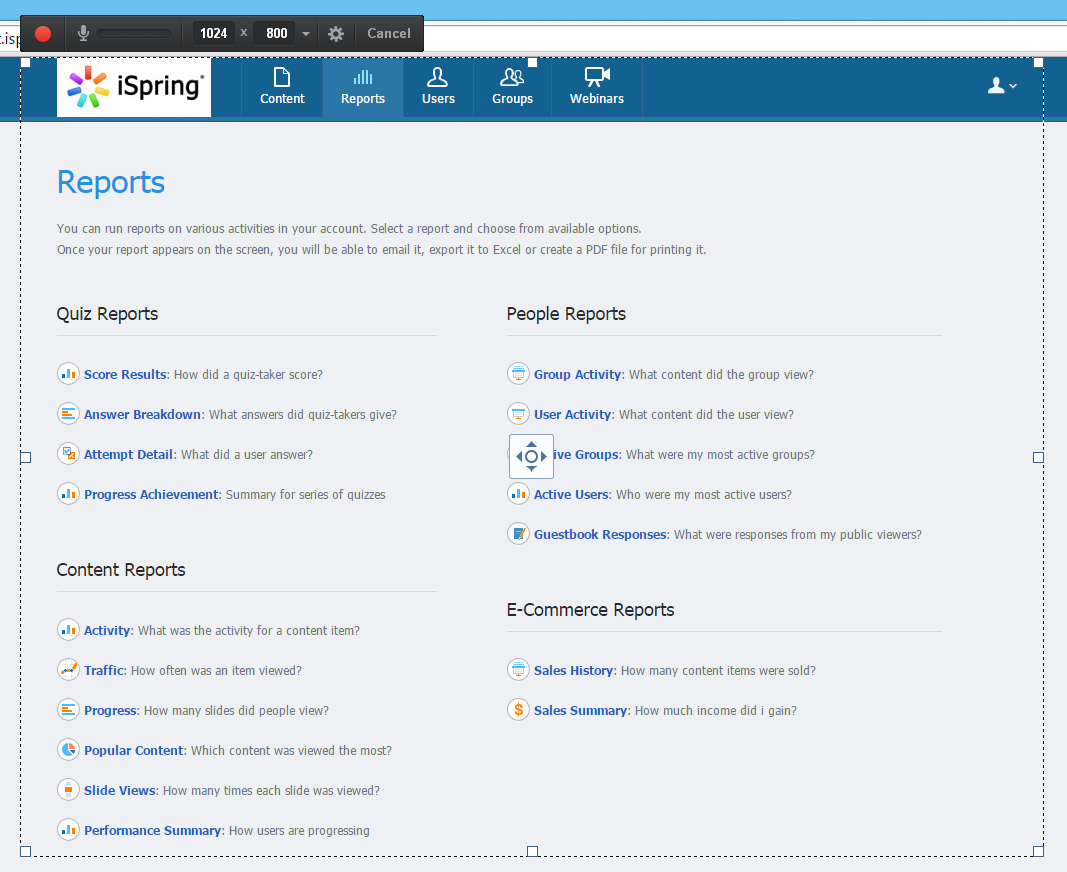Click the Content Reports section heading
This screenshot has width=1067, height=872.
[121, 570]
